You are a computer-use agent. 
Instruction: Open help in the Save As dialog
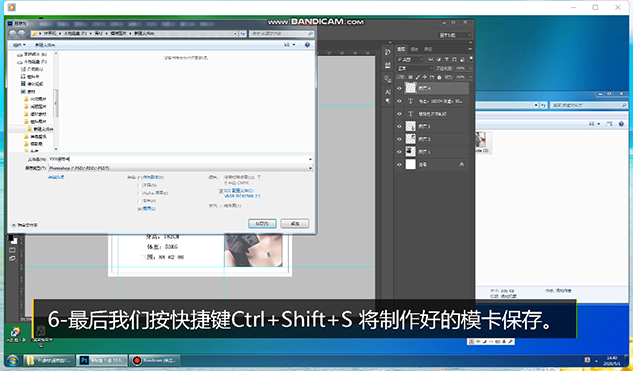pyautogui.click(x=307, y=45)
